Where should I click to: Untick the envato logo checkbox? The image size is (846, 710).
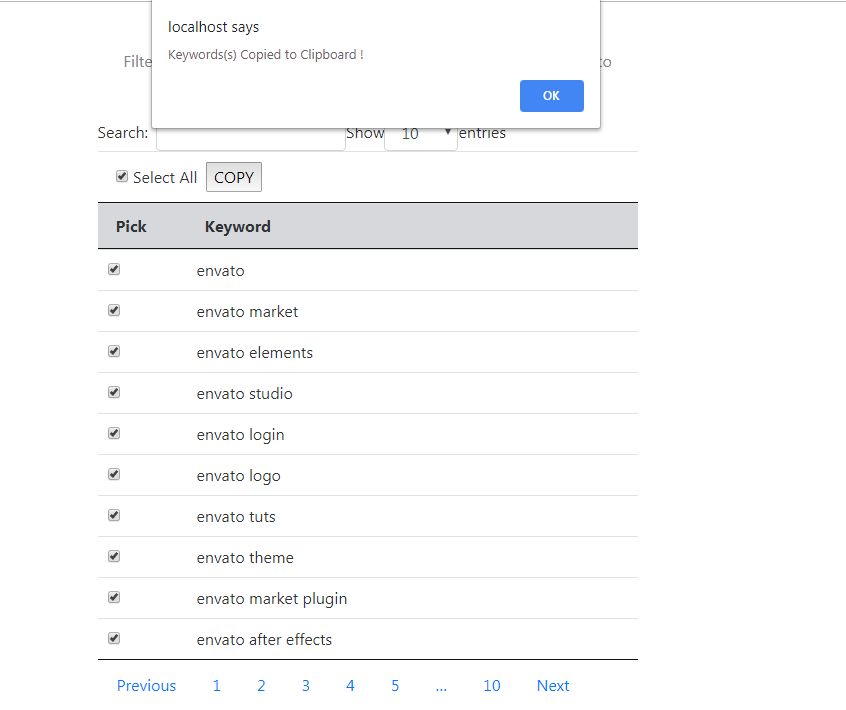tap(114, 475)
